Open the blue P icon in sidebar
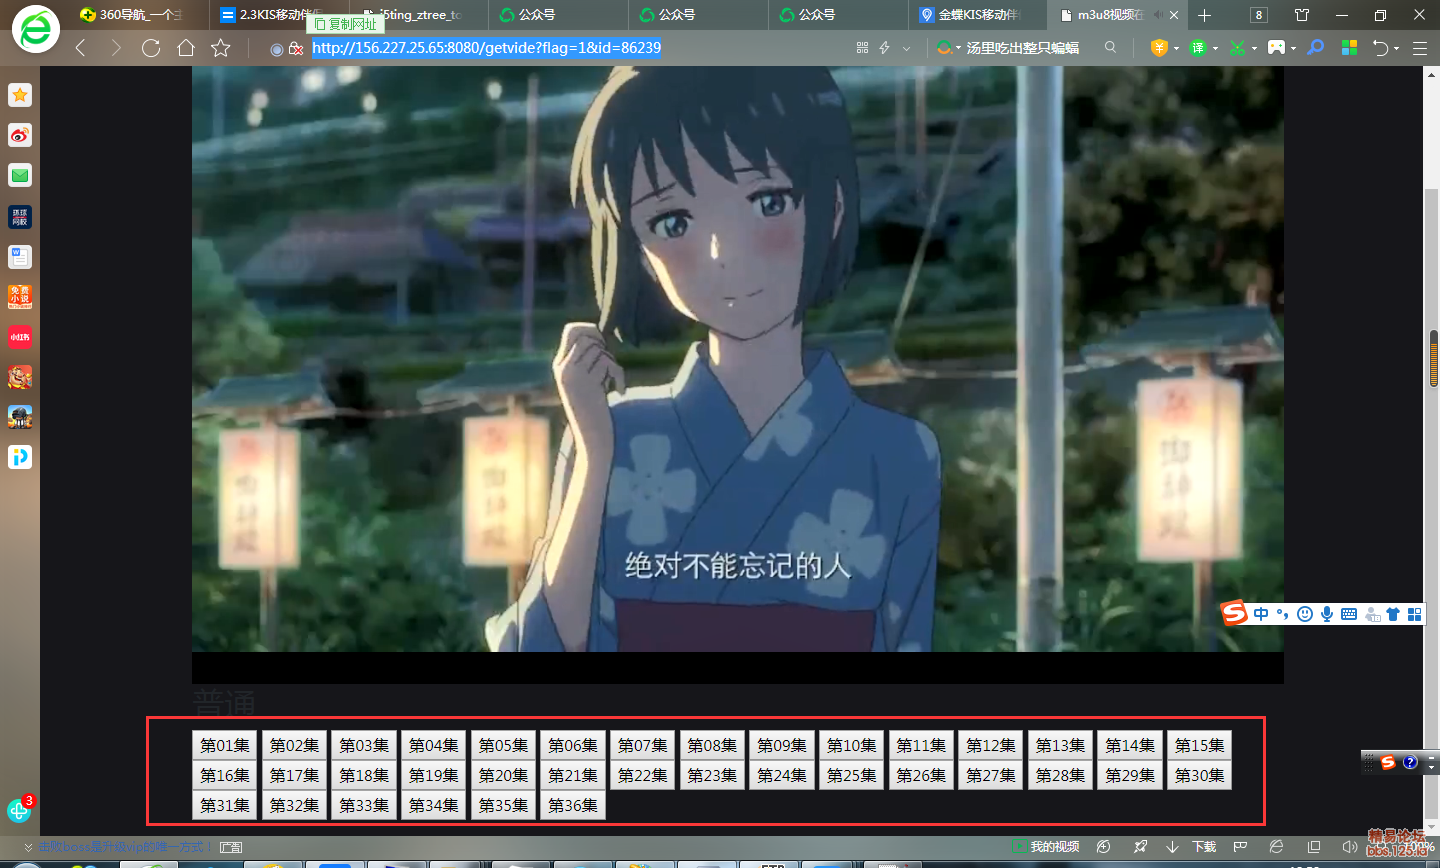The image size is (1440, 868). 20,457
